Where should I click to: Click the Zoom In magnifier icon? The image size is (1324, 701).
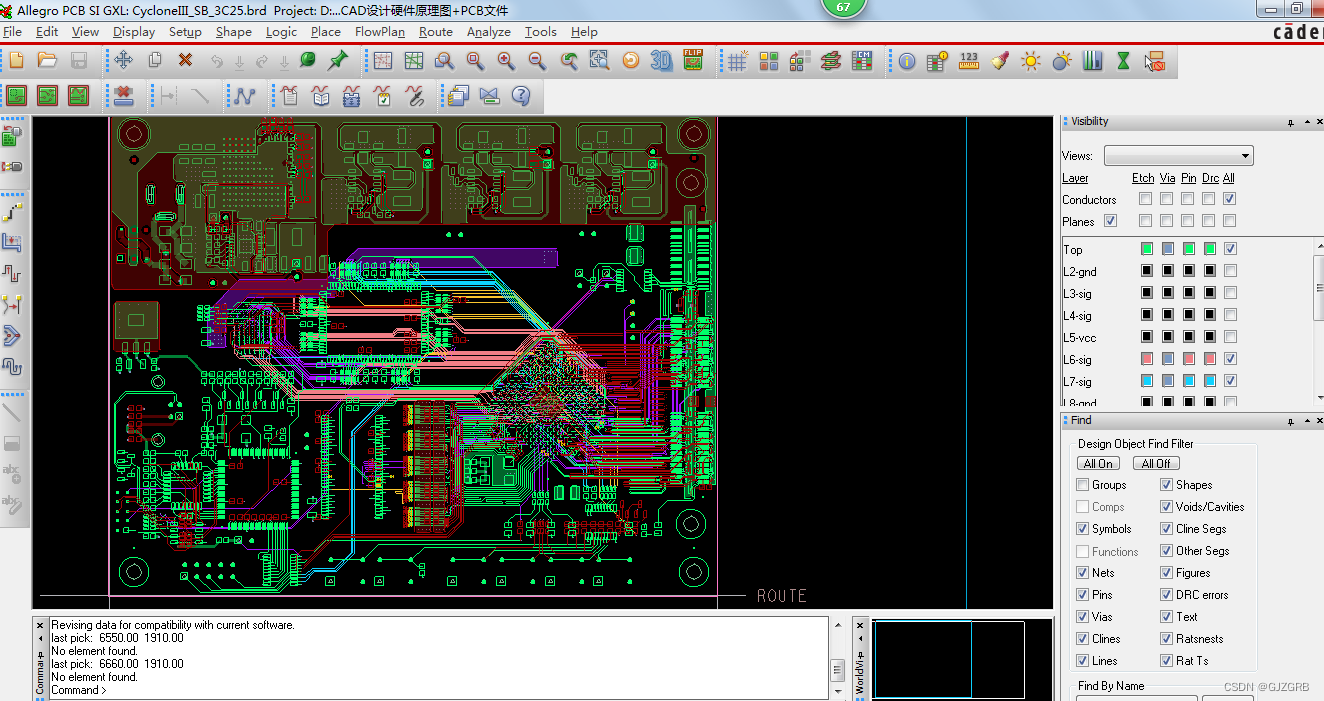(507, 60)
